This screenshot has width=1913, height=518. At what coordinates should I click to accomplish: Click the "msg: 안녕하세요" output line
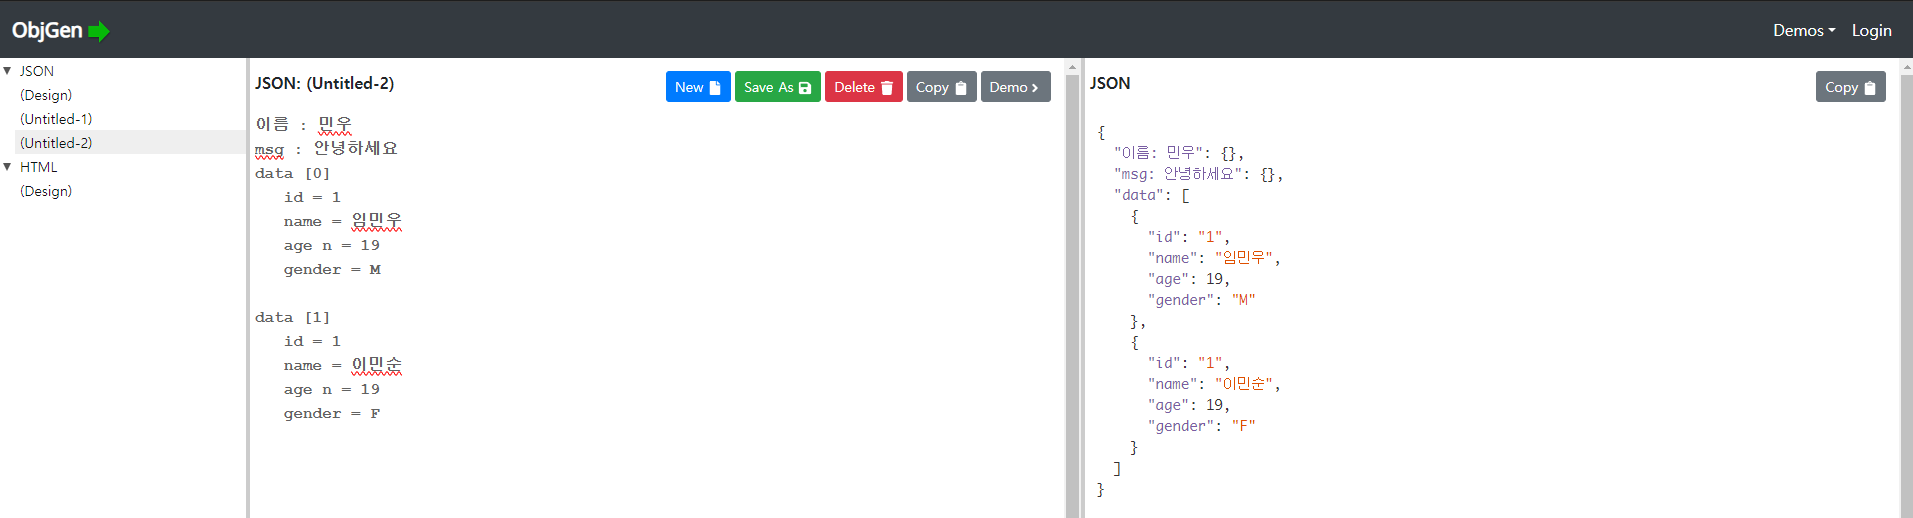pyautogui.click(x=1198, y=174)
